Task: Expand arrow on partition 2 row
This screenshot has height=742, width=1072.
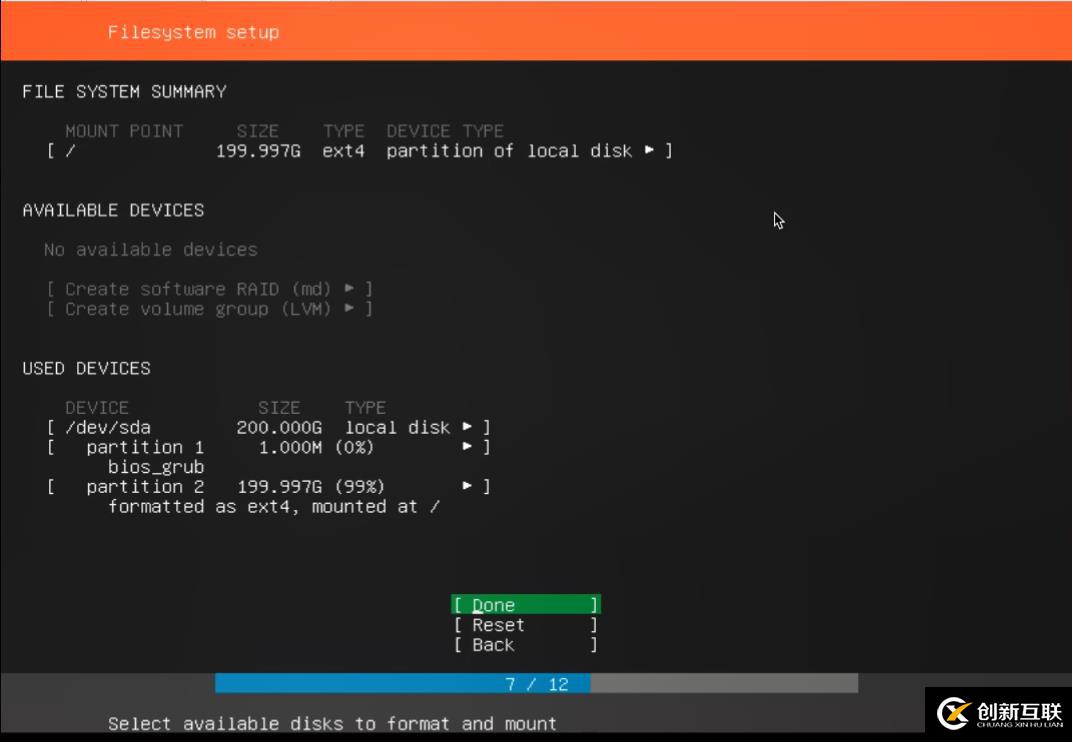Action: pyautogui.click(x=467, y=486)
